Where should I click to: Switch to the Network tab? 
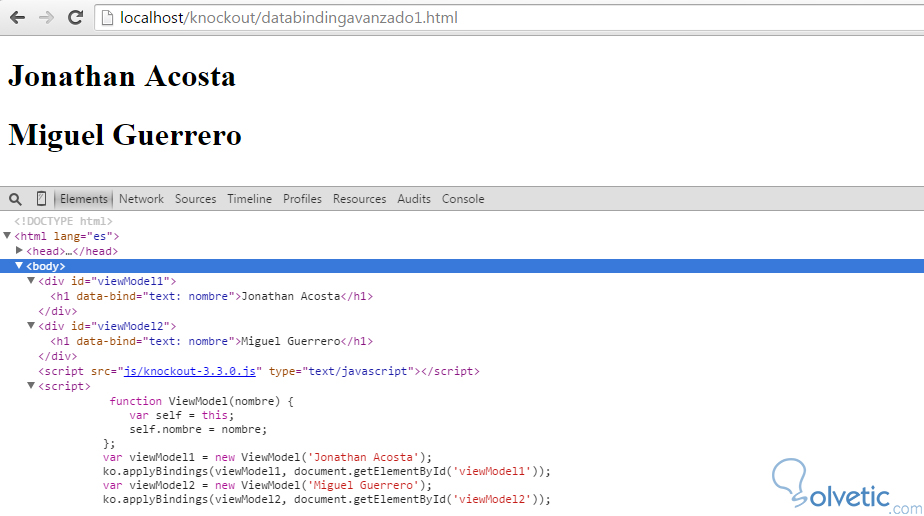(141, 199)
